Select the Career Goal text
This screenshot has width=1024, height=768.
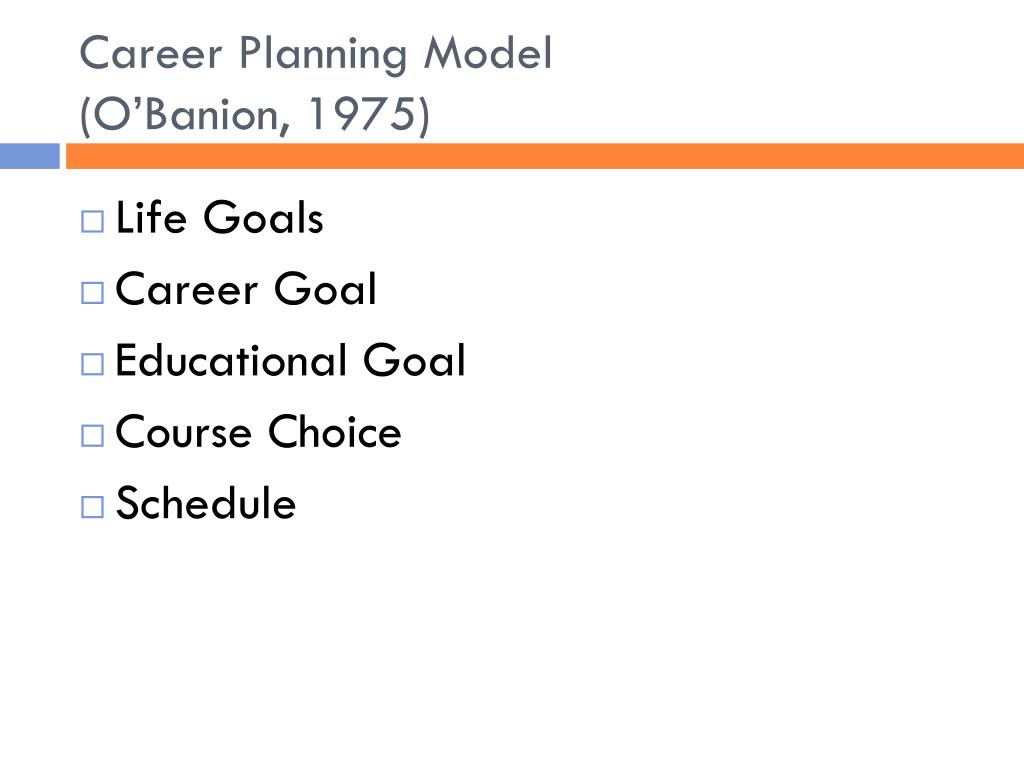[246, 289]
